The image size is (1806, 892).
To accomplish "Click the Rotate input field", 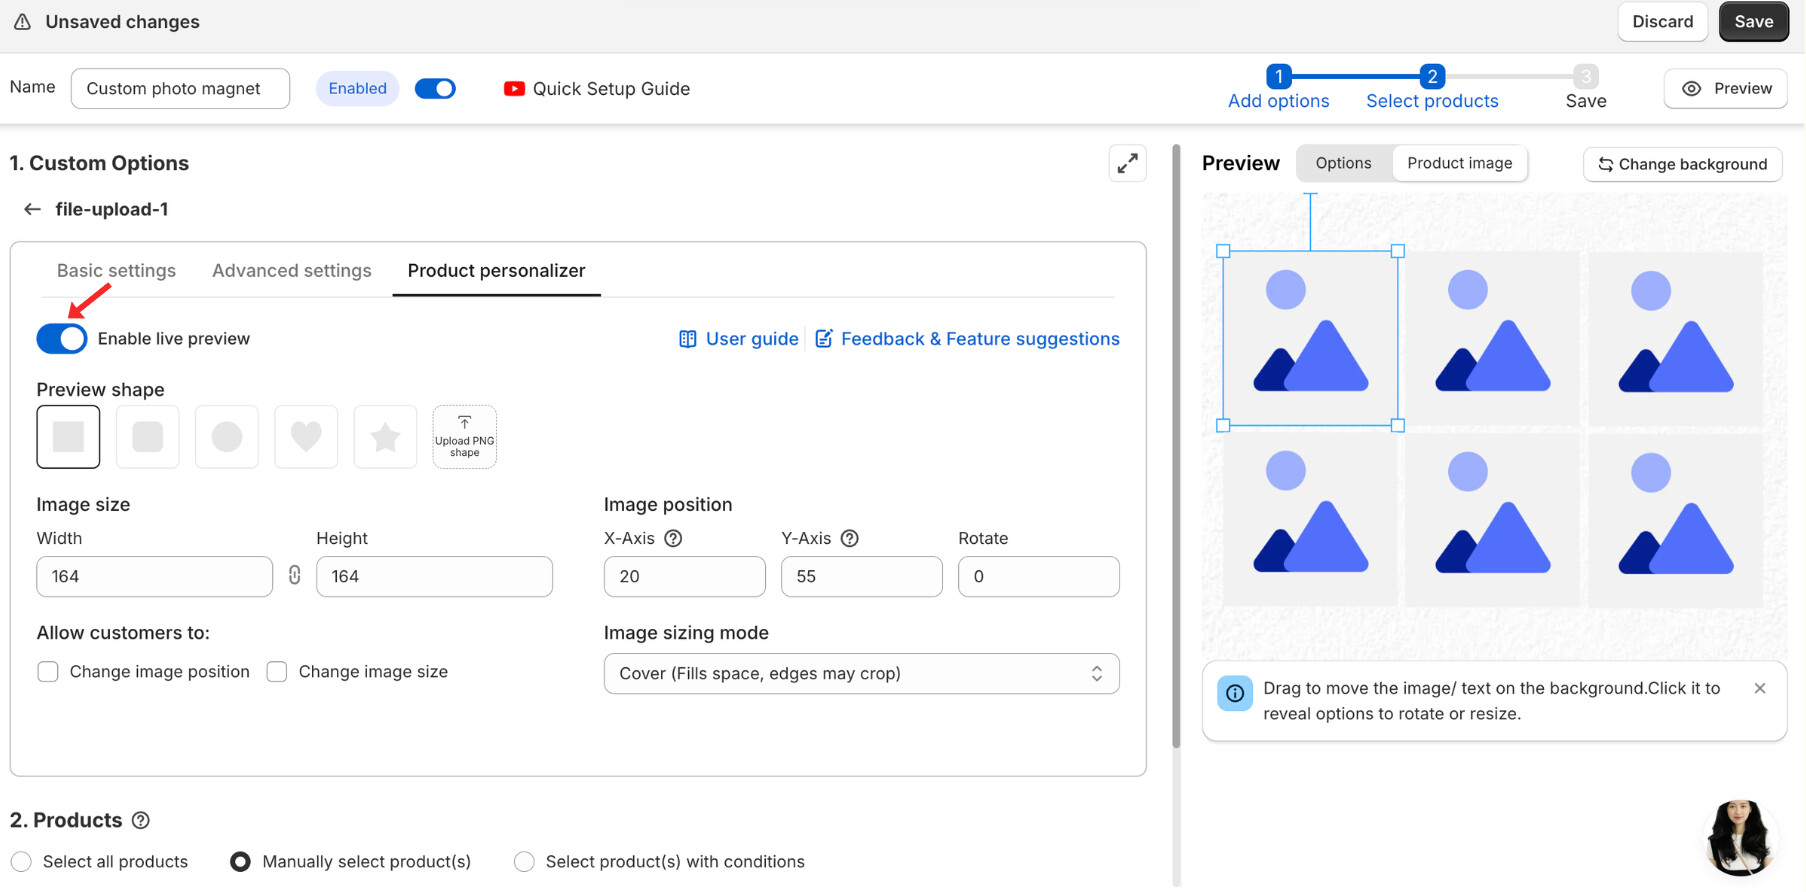I will 1038,577.
